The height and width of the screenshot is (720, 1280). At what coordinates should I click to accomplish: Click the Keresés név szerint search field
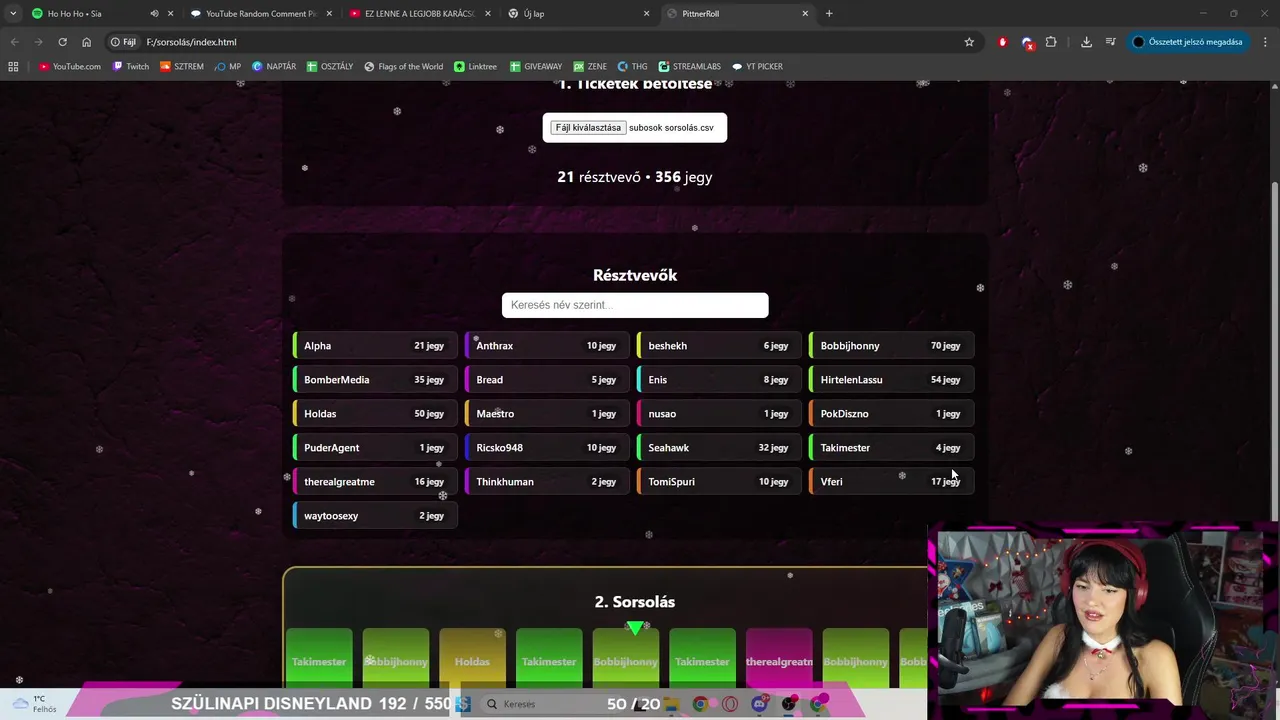[635, 305]
